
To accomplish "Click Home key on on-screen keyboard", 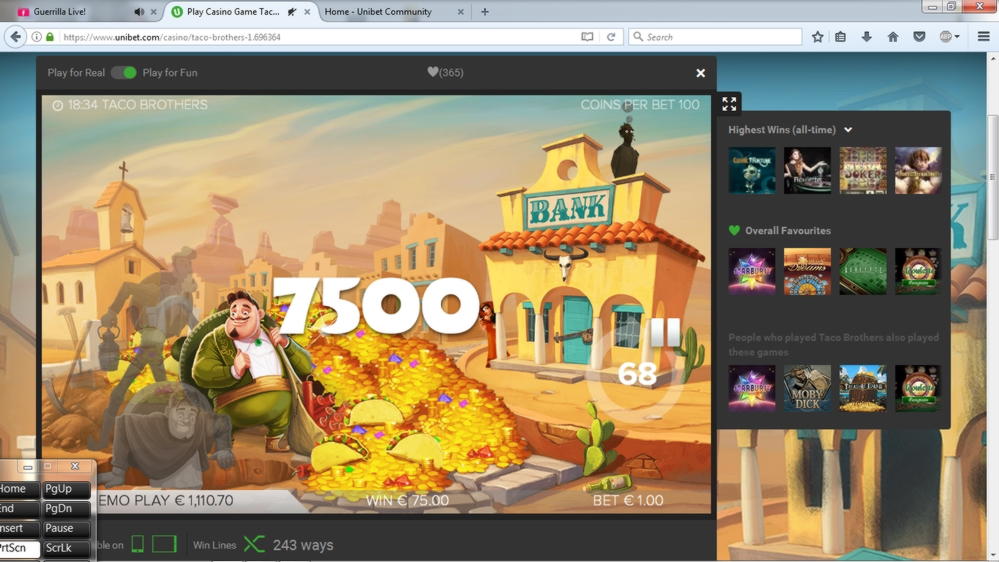I will 19,489.
